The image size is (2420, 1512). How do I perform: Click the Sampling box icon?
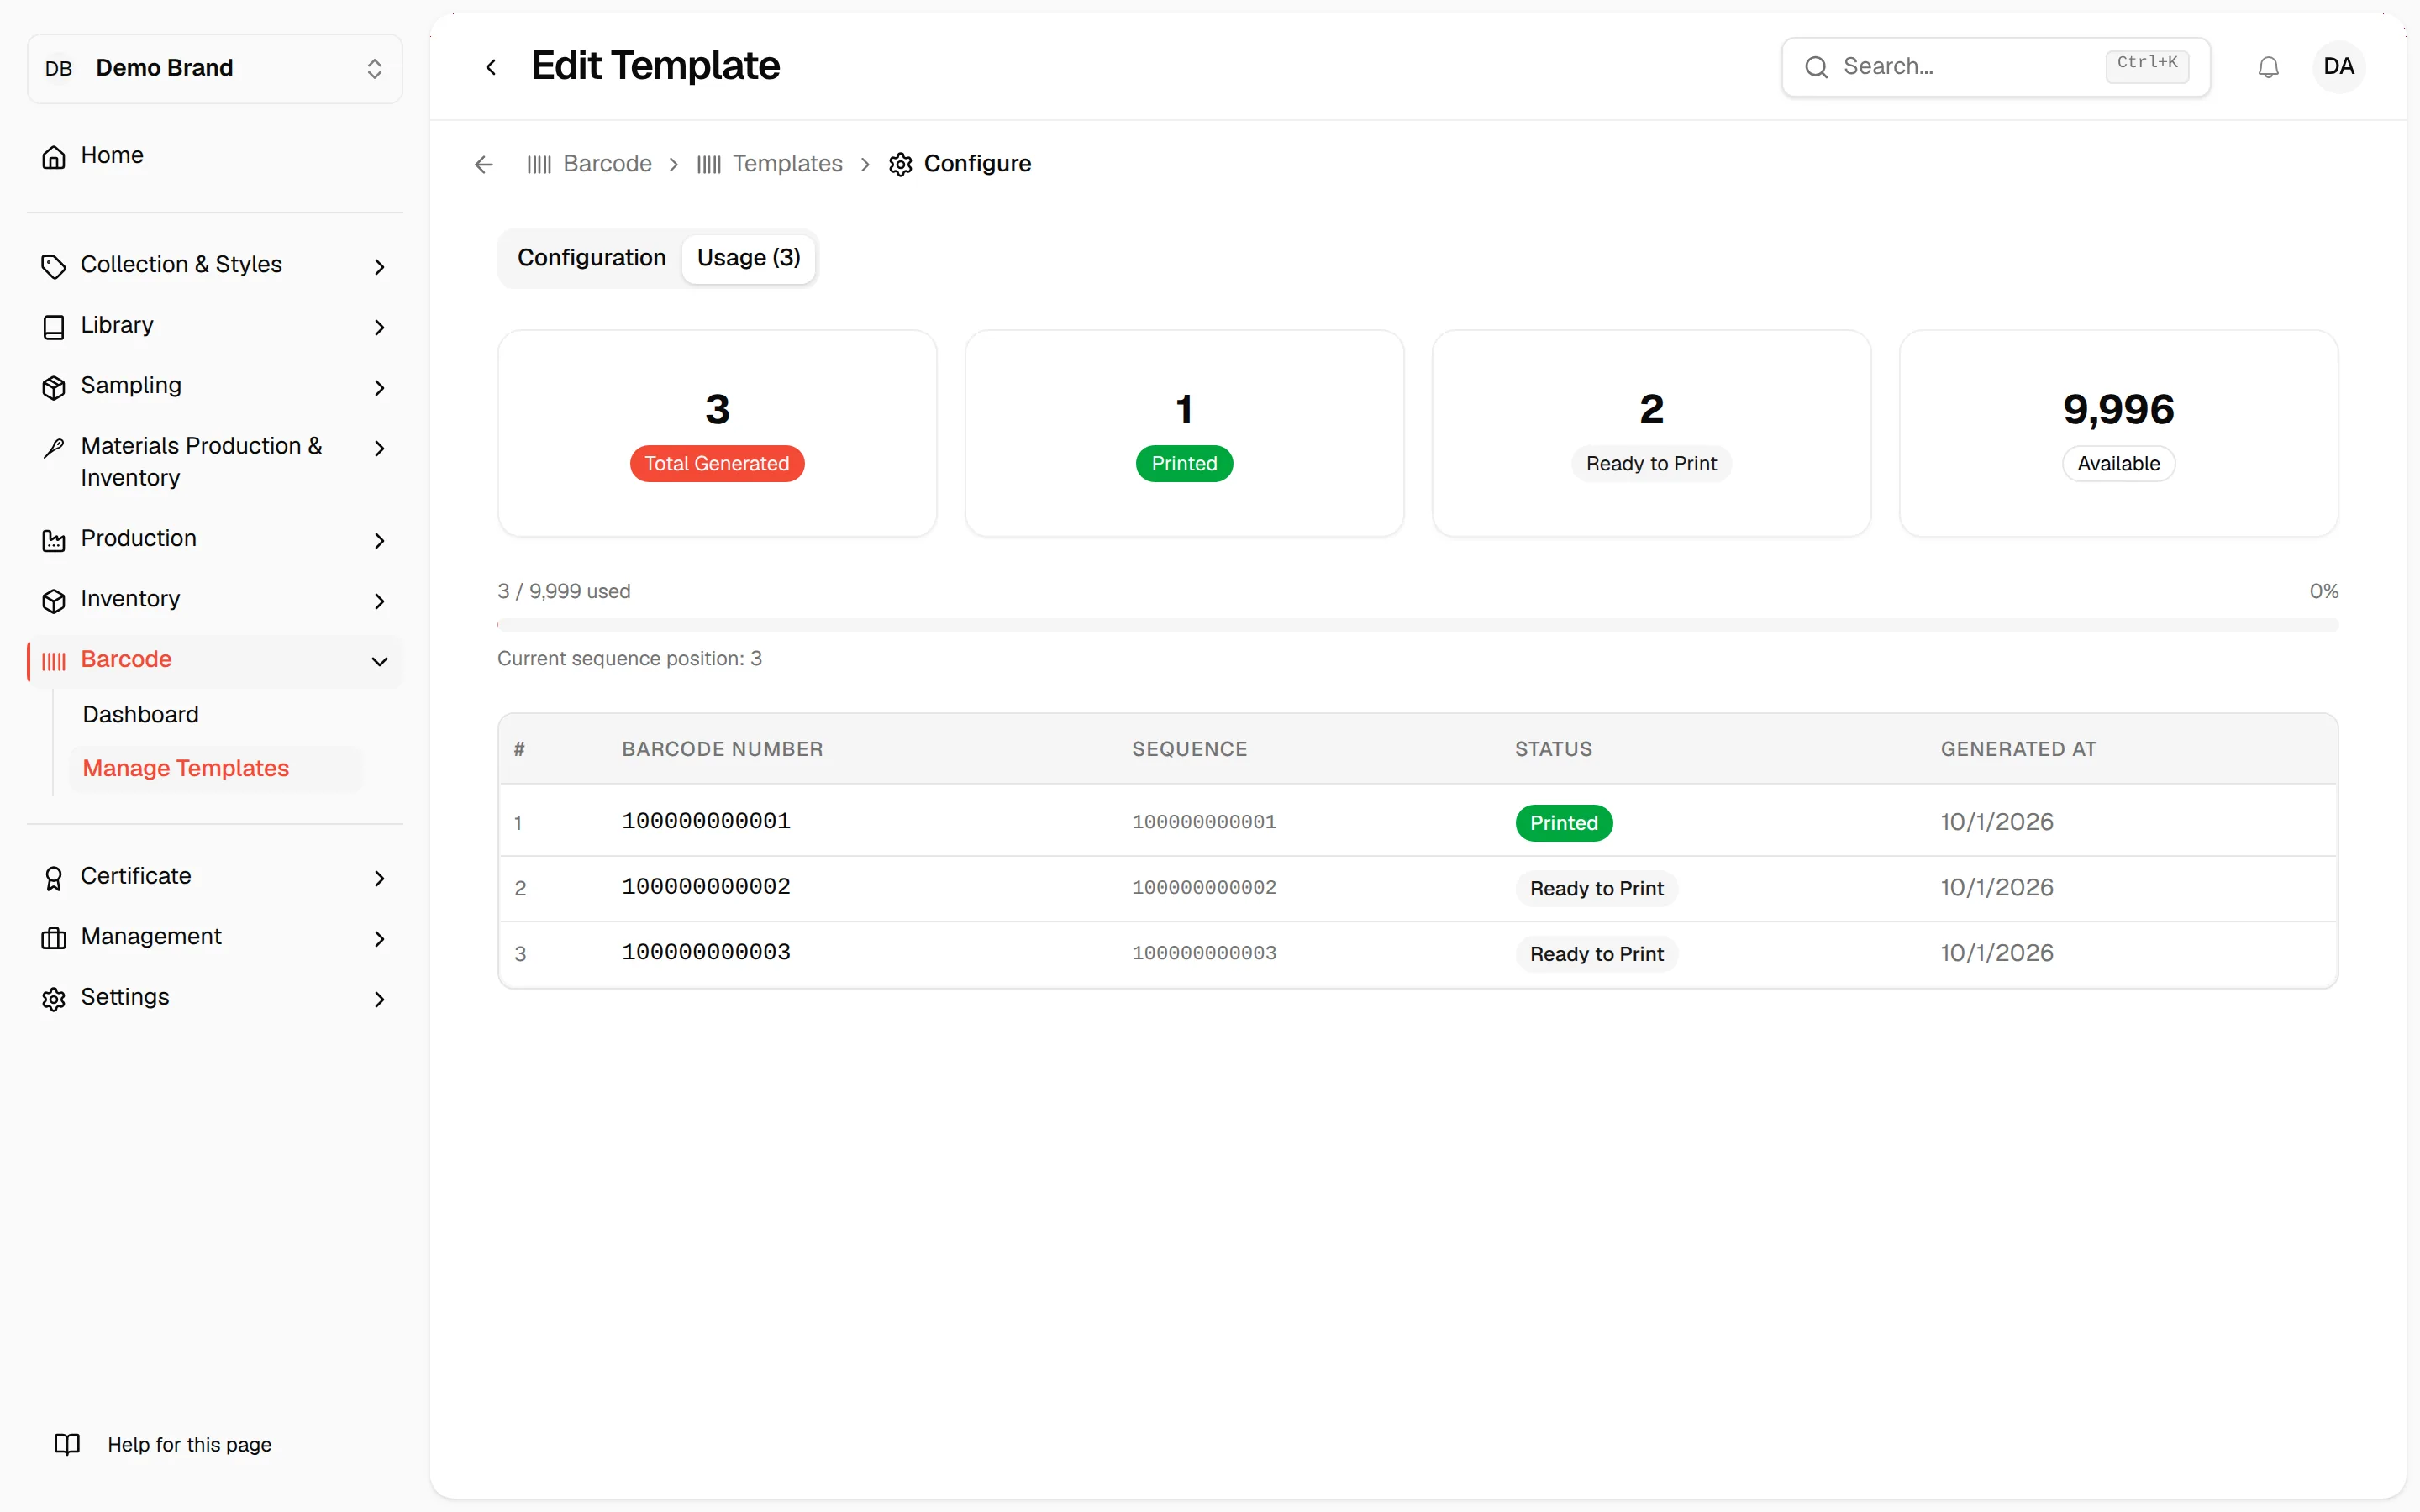coord(54,387)
